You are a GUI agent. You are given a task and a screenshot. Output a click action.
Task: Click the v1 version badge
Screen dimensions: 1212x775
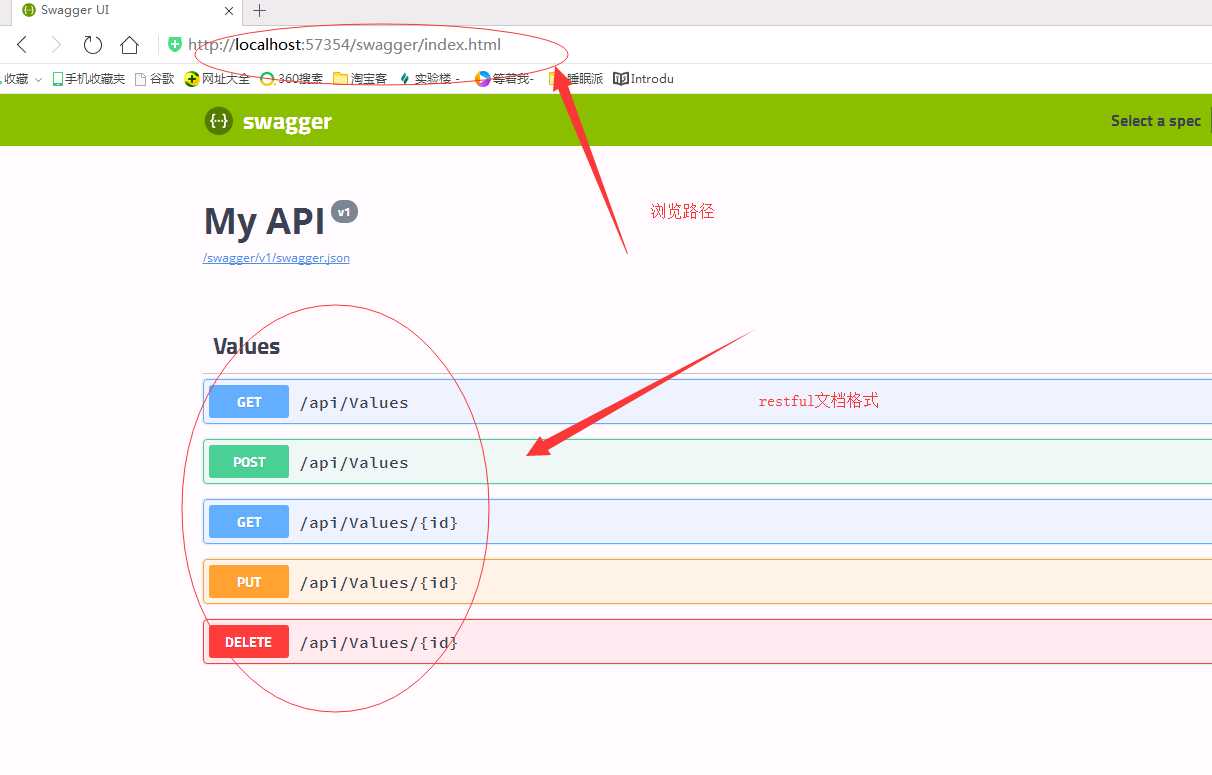344,212
